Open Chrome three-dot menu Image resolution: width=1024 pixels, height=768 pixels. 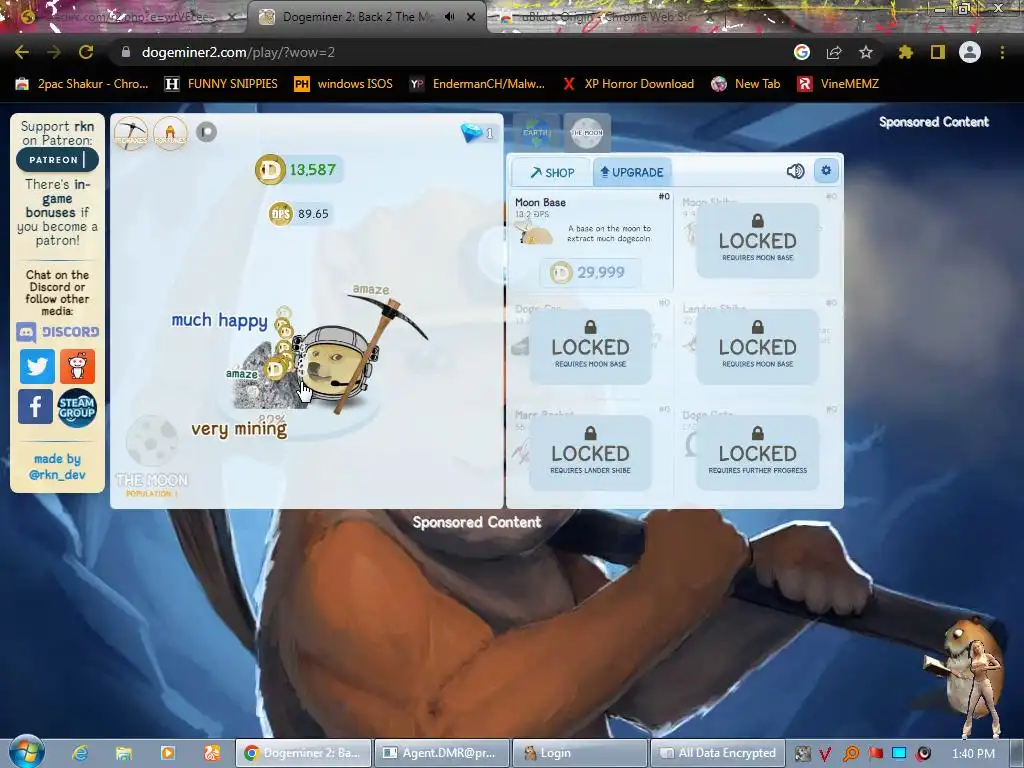[1002, 52]
